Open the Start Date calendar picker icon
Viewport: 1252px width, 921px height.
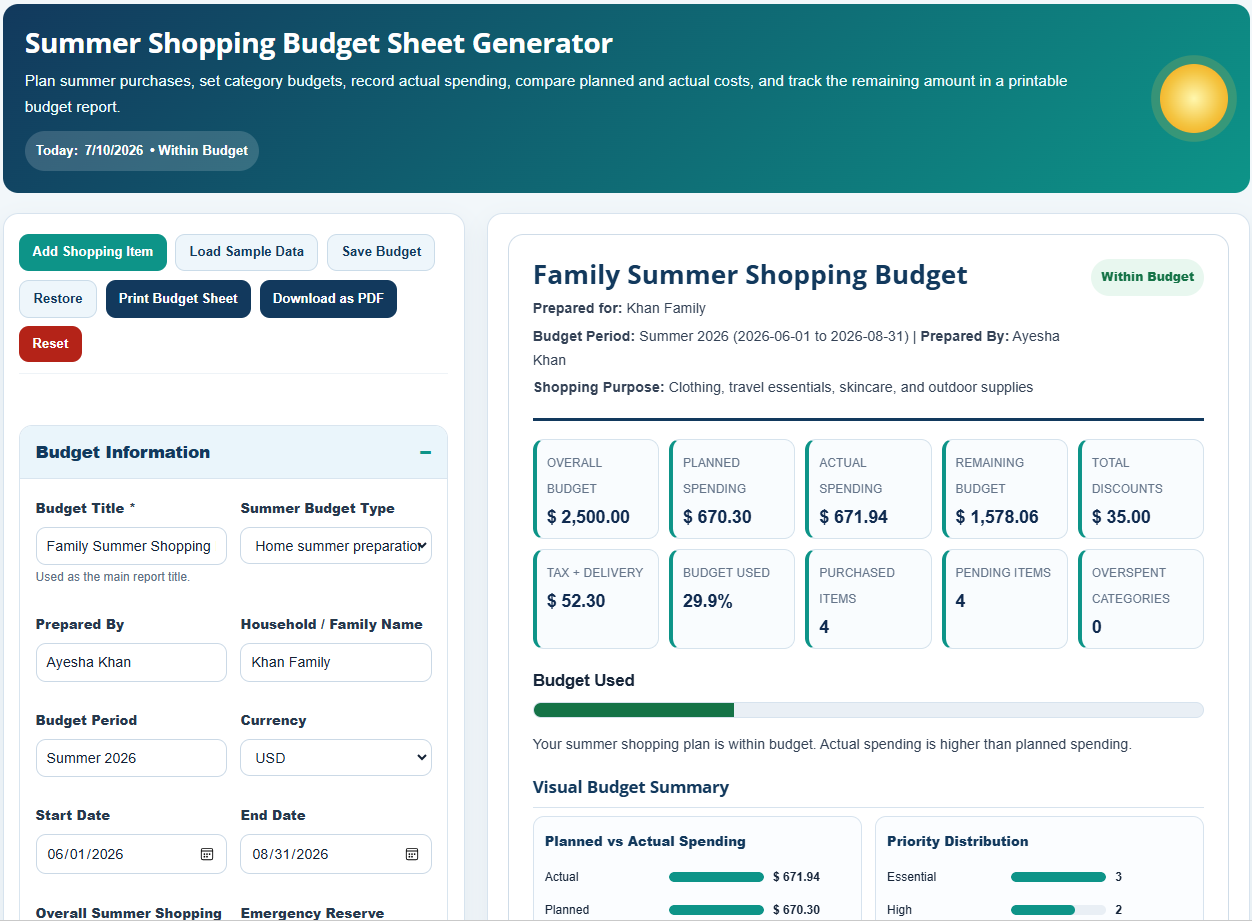pos(207,854)
